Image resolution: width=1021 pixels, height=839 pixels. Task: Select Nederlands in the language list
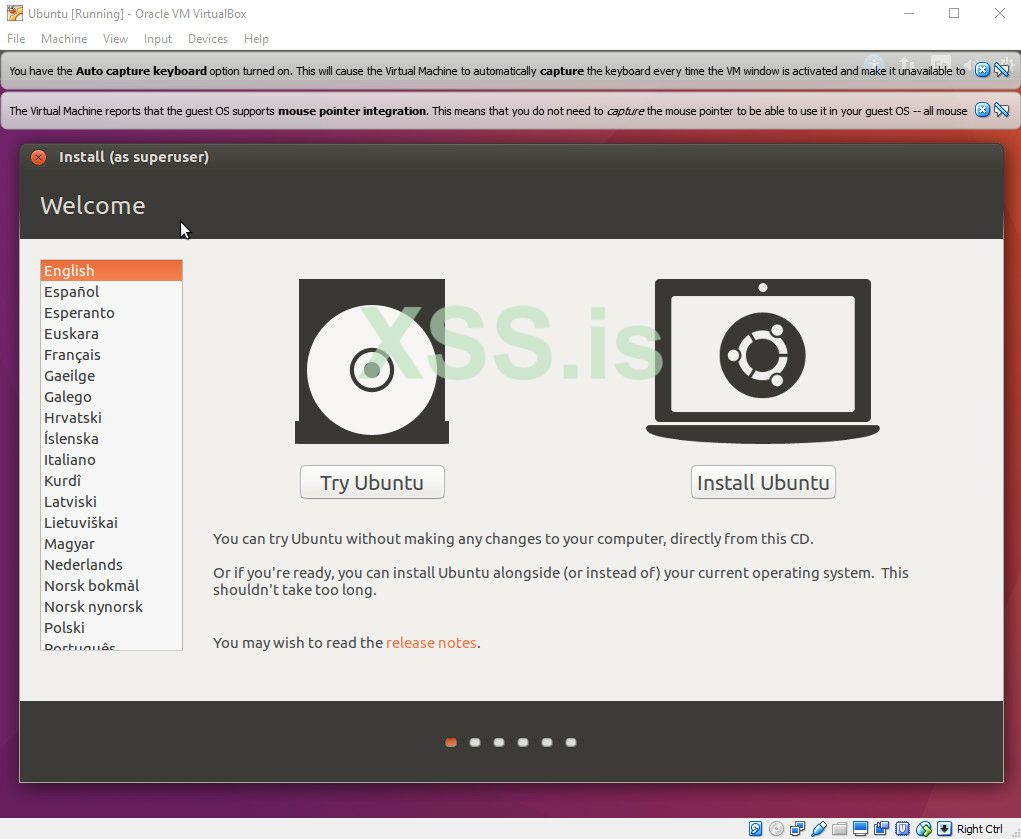(x=111, y=564)
